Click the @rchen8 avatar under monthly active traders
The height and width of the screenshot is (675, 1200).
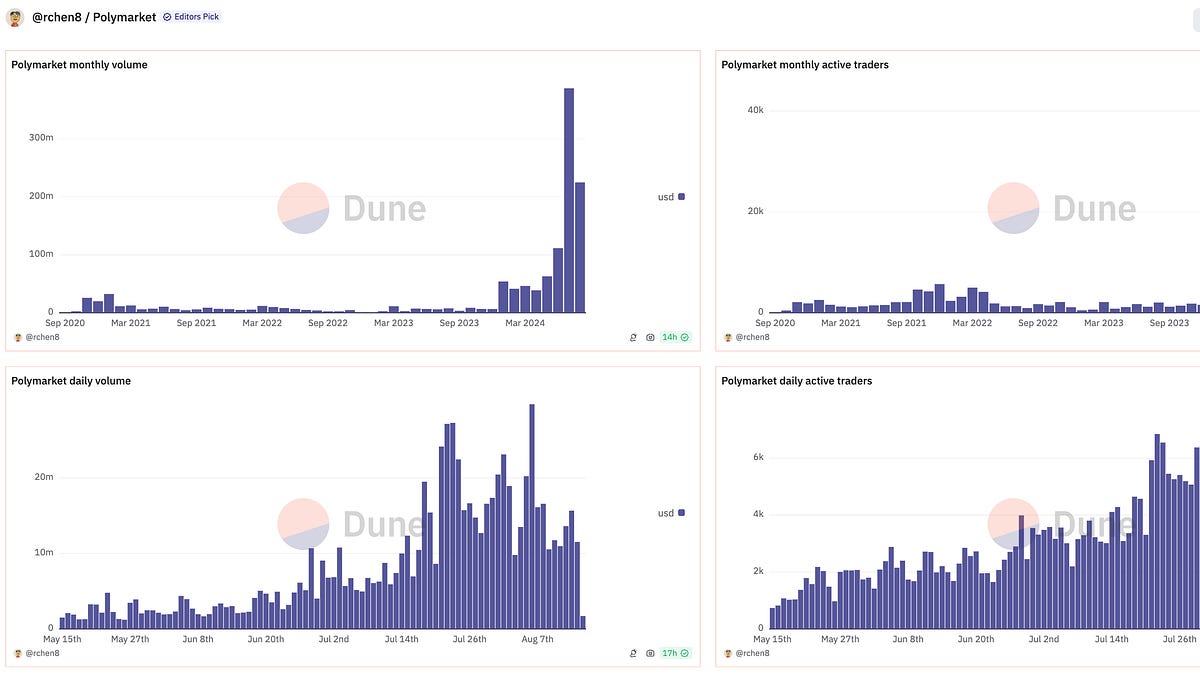[726, 337]
